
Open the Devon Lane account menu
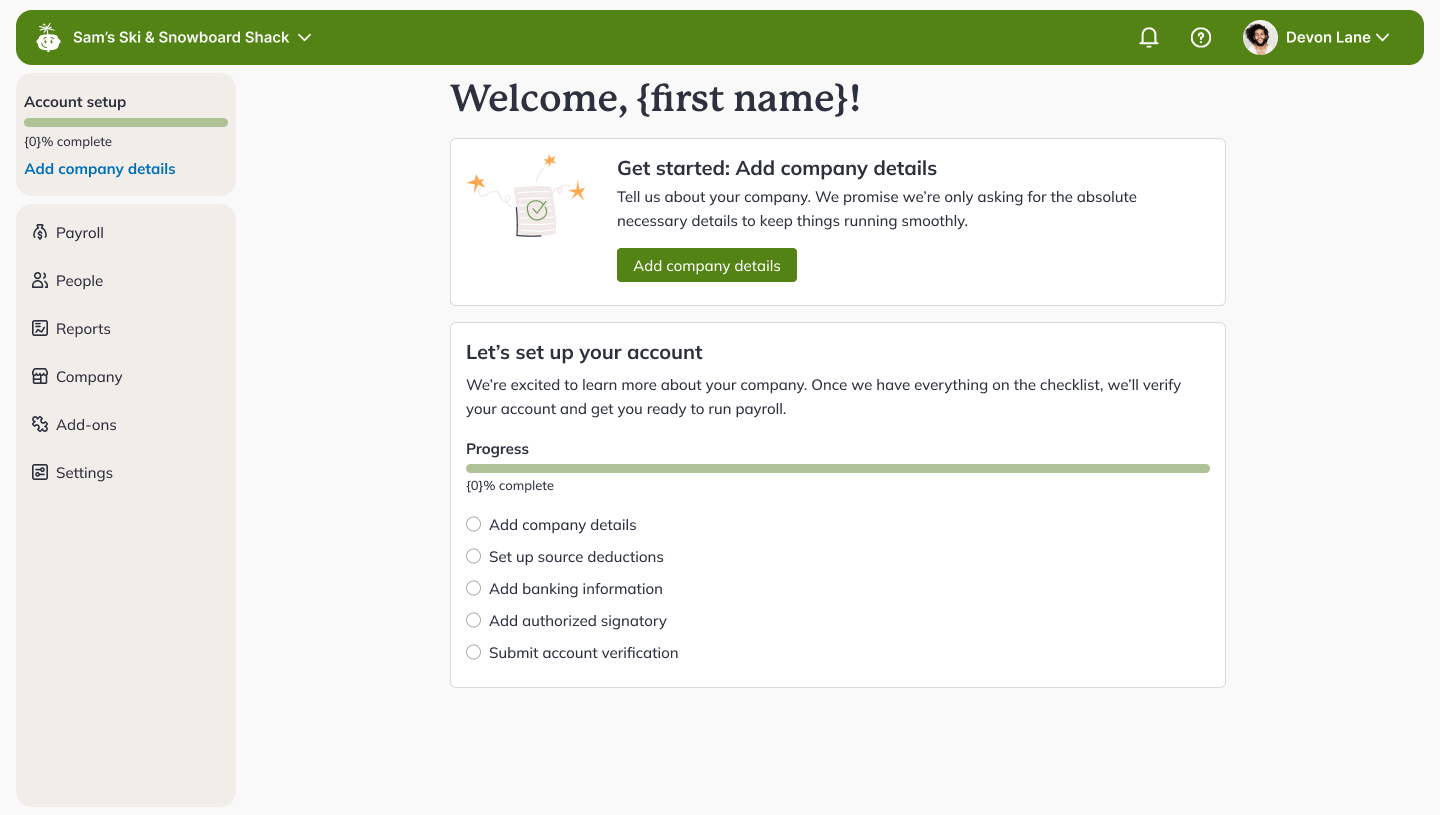click(1328, 37)
